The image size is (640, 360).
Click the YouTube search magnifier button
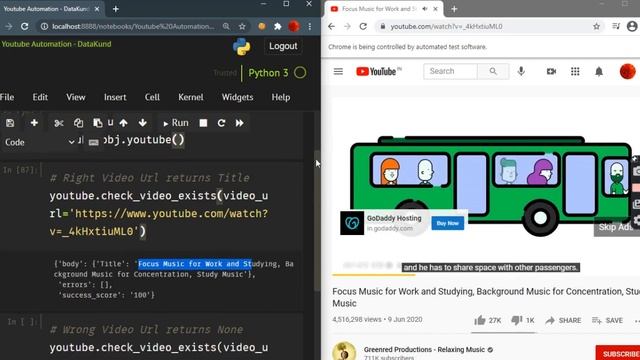point(493,71)
